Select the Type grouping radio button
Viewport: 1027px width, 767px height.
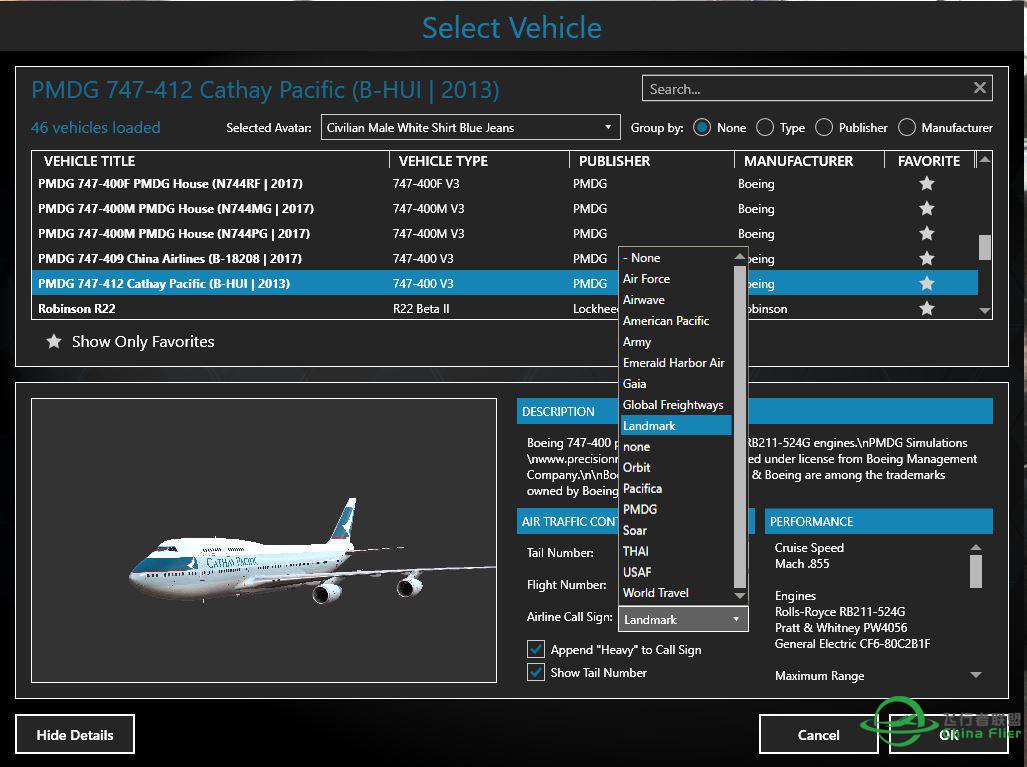764,127
